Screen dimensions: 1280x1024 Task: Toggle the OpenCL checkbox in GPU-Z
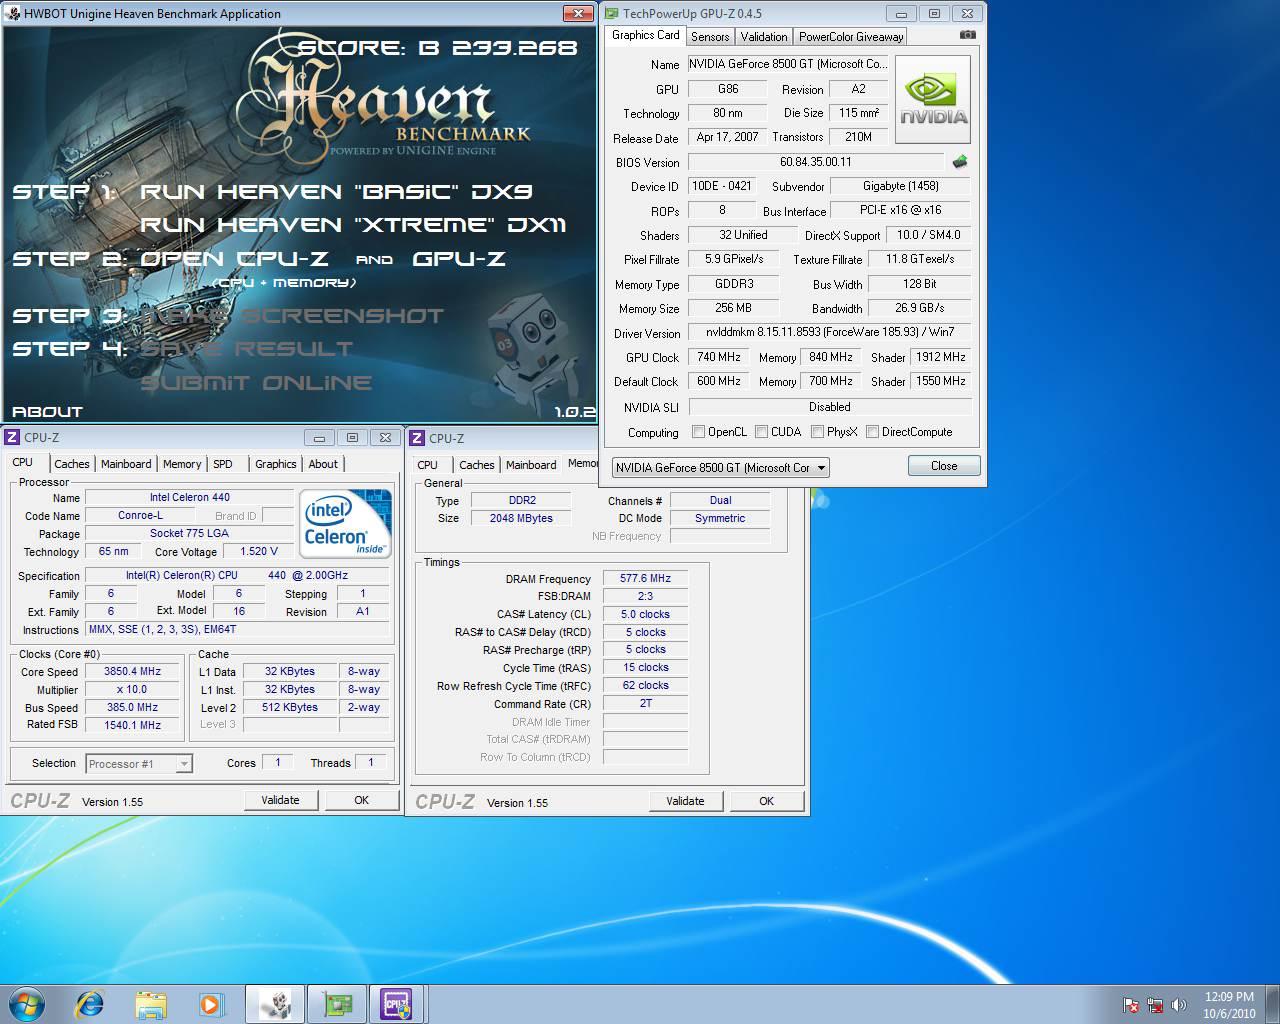click(x=699, y=432)
